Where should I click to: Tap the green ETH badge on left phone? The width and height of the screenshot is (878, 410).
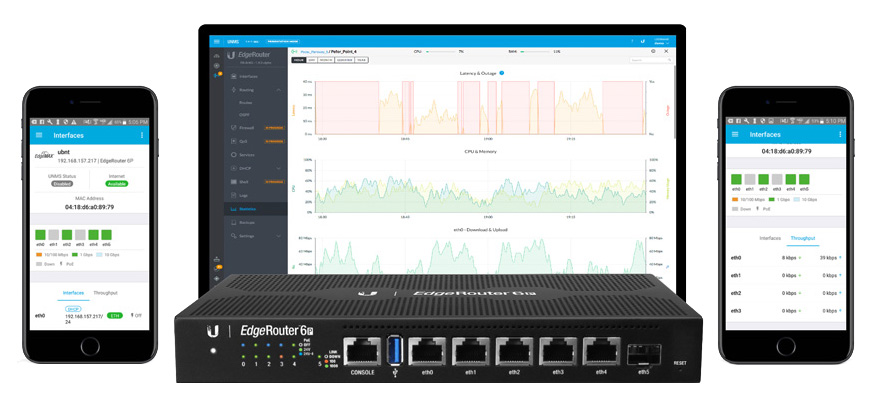[115, 315]
